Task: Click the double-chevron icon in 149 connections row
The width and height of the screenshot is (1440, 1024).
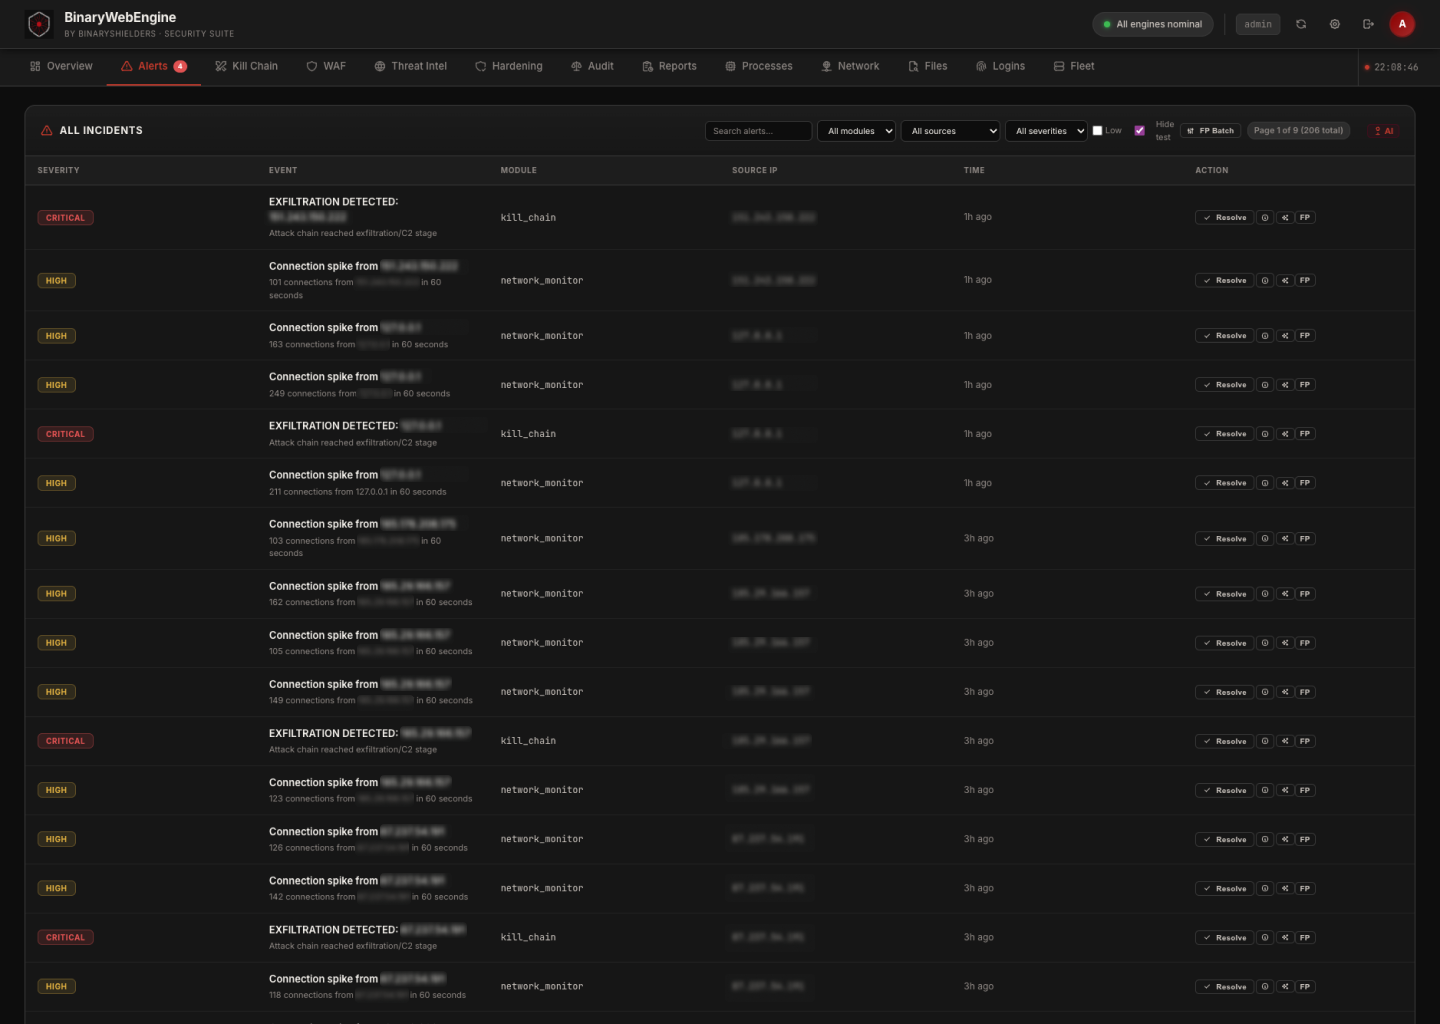Action: tap(1285, 692)
